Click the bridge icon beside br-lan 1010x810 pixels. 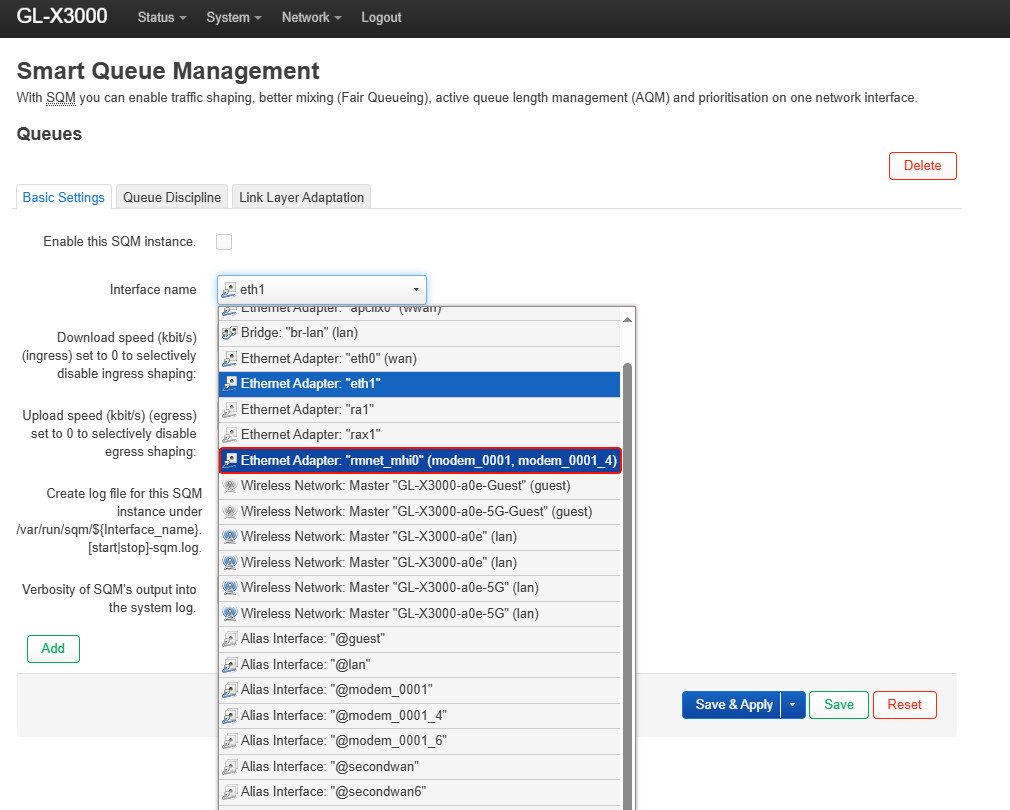(x=229, y=333)
